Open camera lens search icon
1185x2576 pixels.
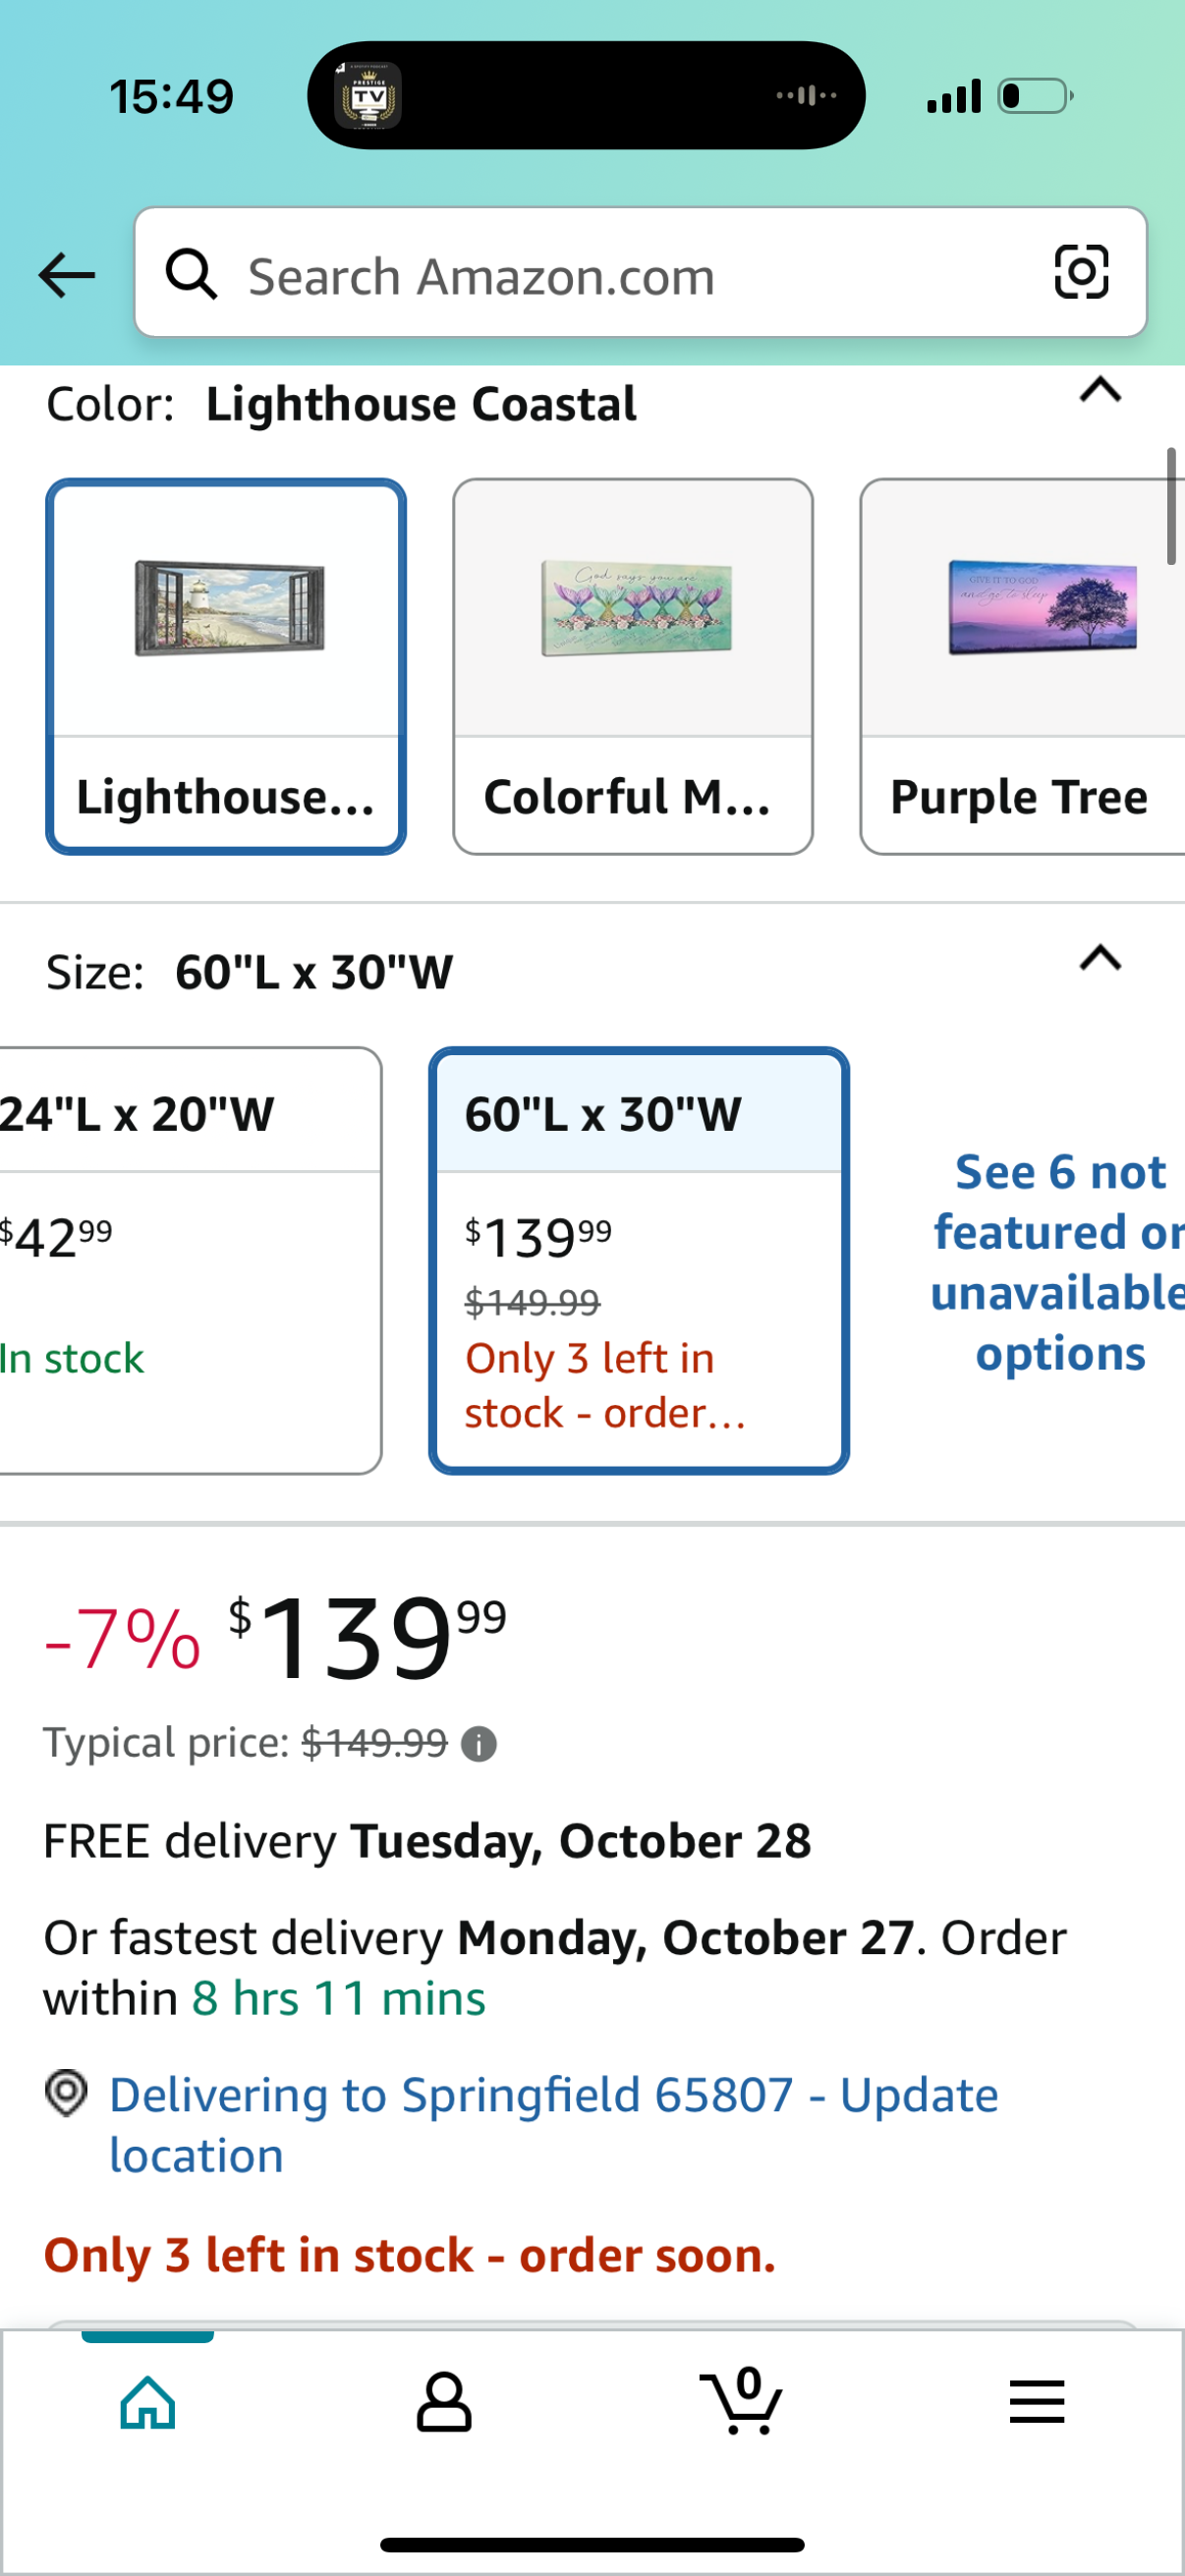(x=1081, y=272)
